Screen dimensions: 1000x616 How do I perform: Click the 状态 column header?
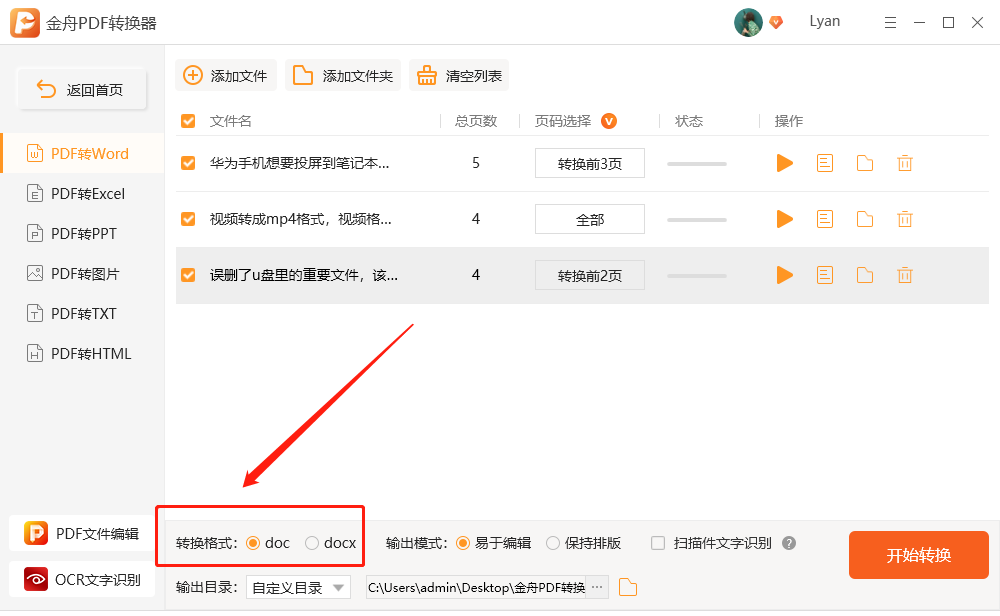coord(689,121)
